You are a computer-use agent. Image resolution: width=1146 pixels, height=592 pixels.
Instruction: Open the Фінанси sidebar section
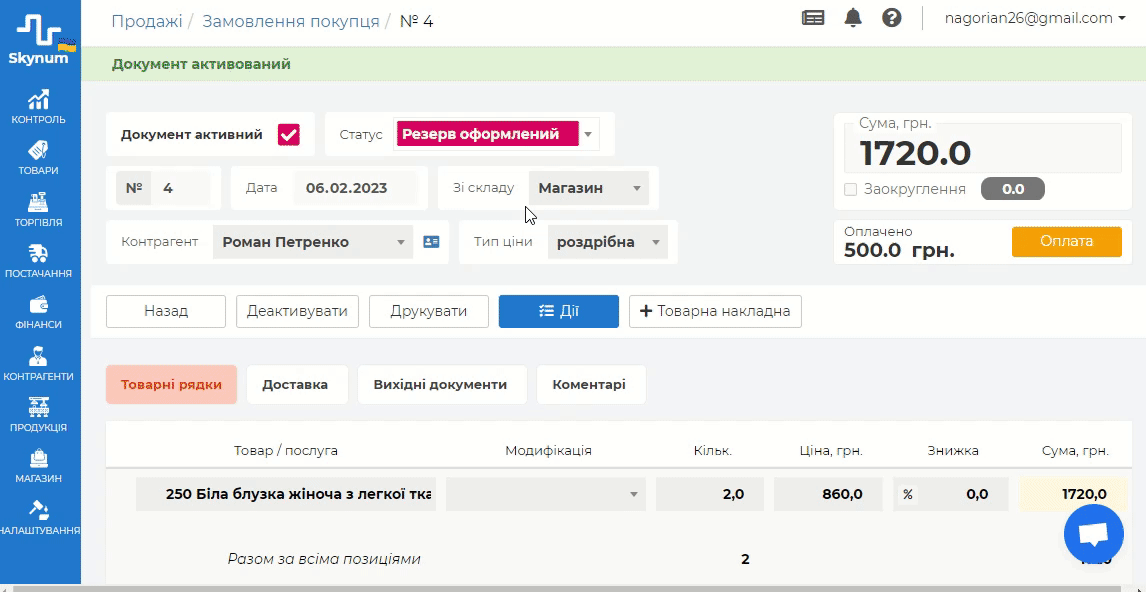pos(39,311)
